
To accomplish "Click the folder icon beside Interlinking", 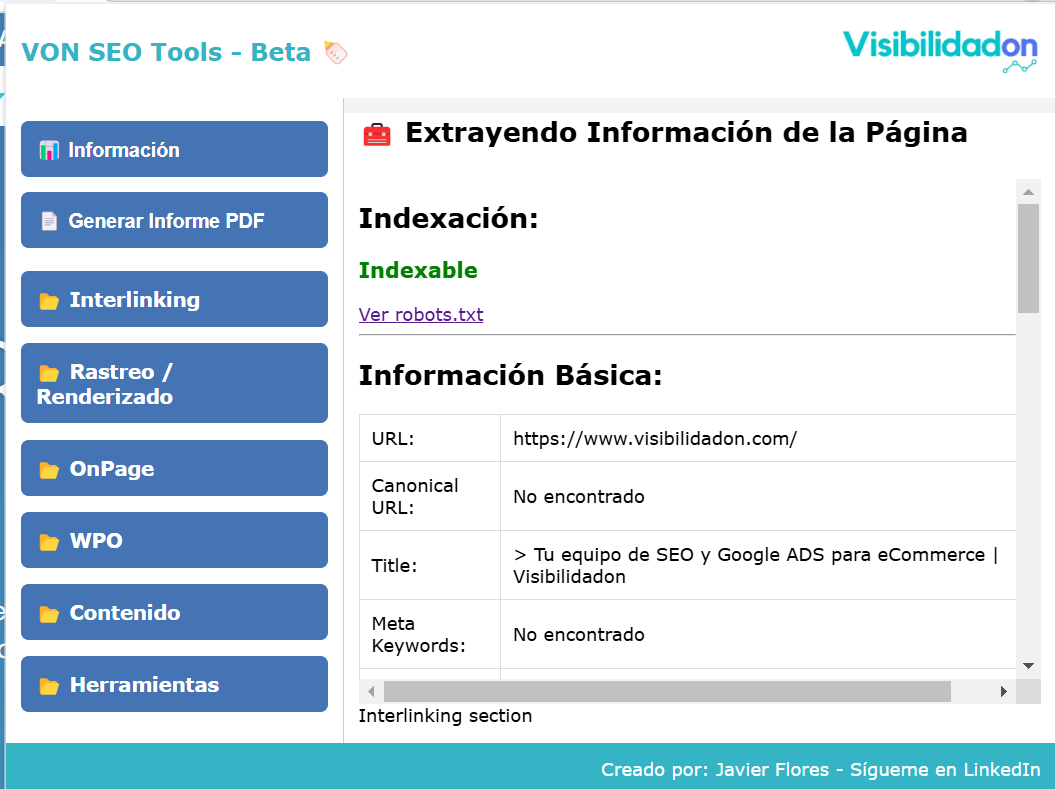I will pyautogui.click(x=49, y=301).
